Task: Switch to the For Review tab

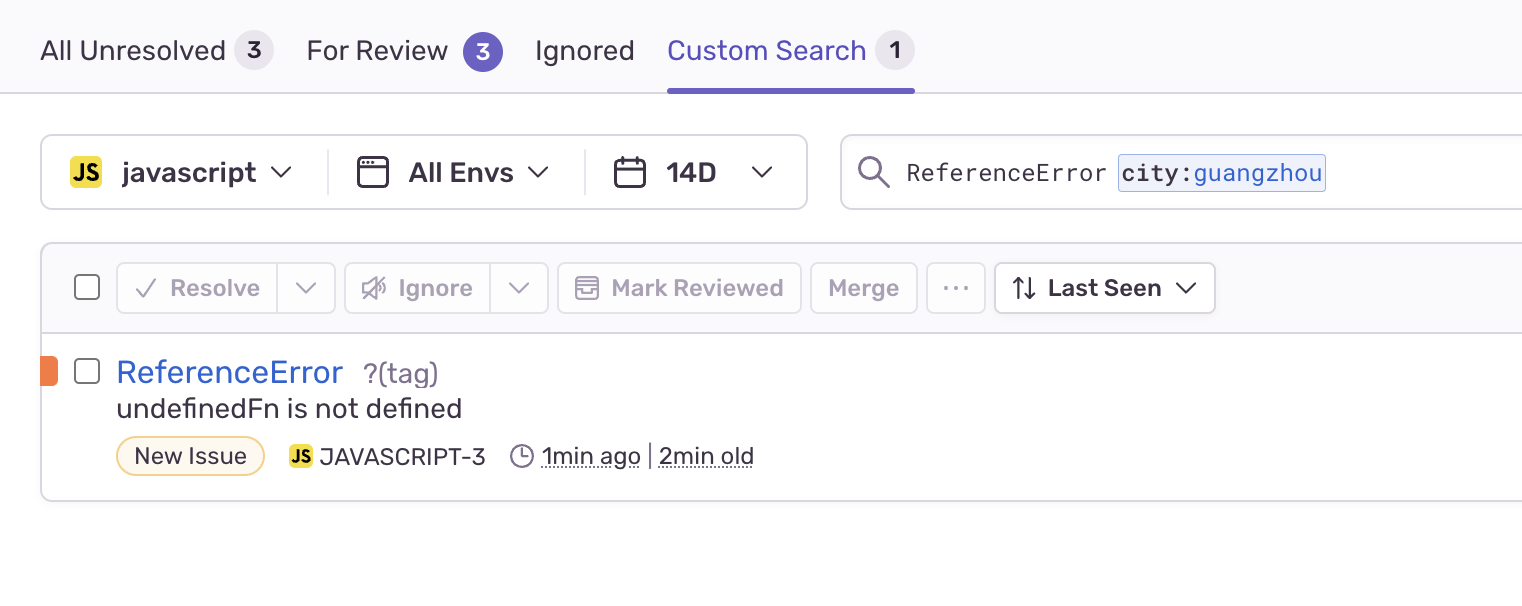Action: pyautogui.click(x=404, y=51)
